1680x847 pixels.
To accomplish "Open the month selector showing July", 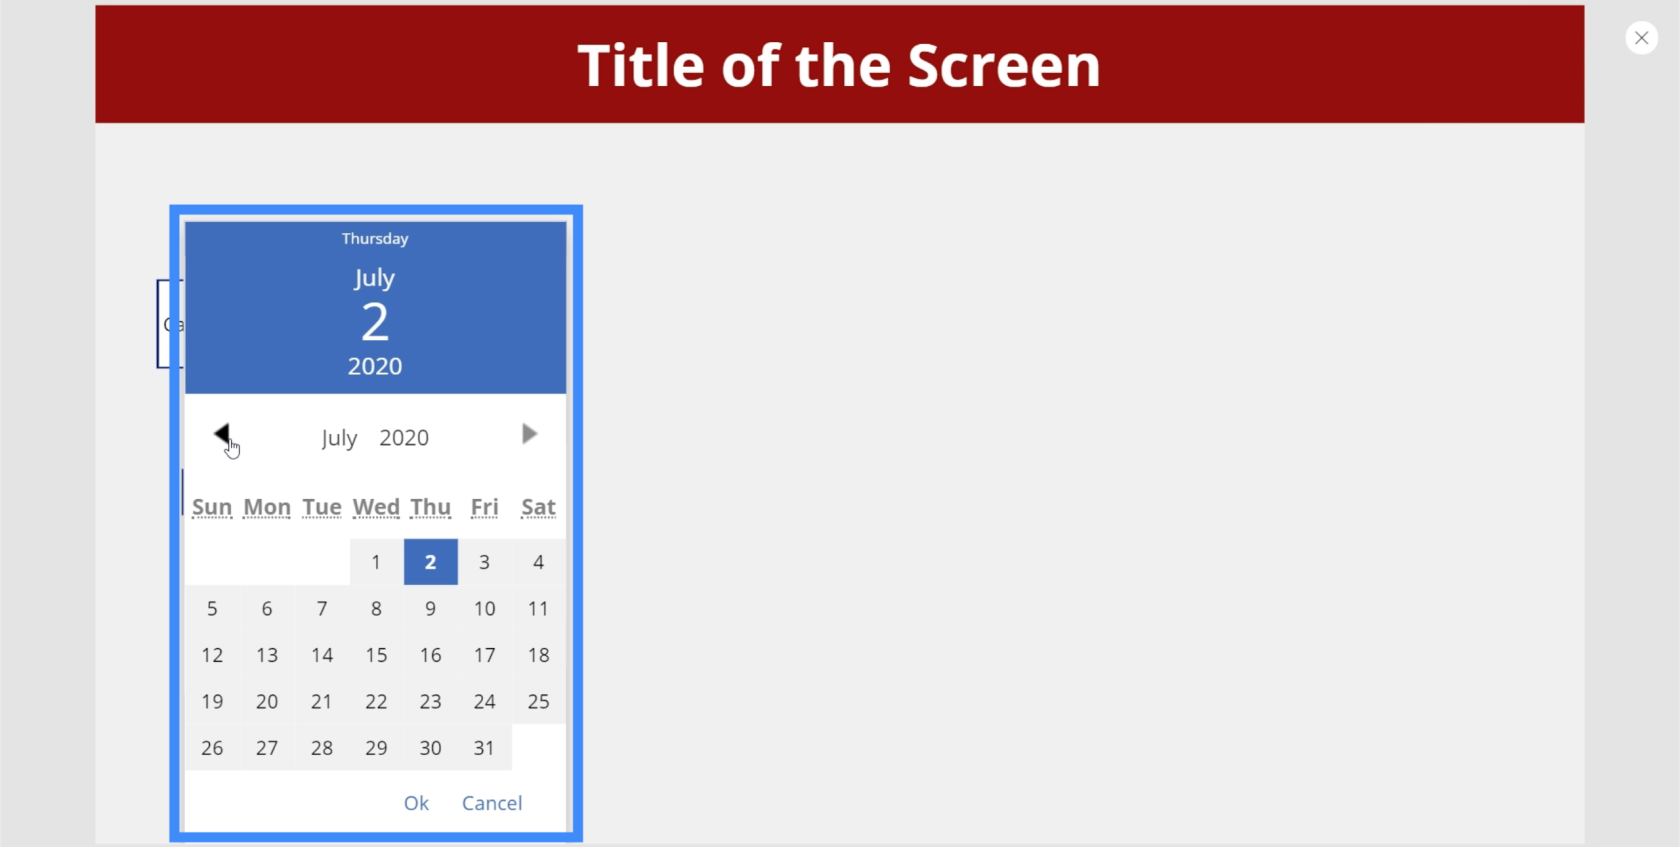I will pyautogui.click(x=339, y=438).
